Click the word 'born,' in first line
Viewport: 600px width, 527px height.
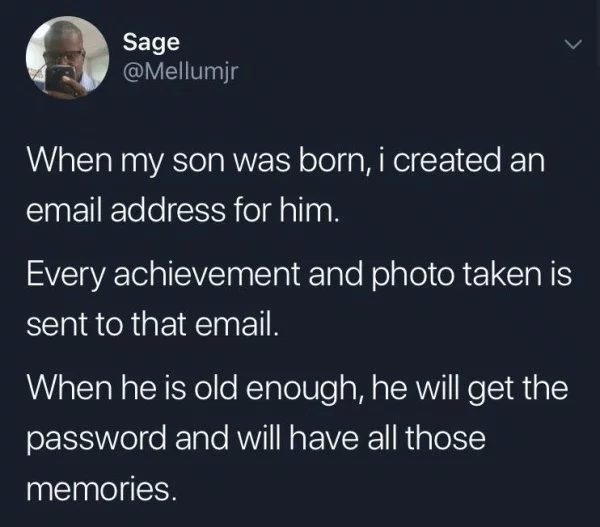pyautogui.click(x=335, y=161)
